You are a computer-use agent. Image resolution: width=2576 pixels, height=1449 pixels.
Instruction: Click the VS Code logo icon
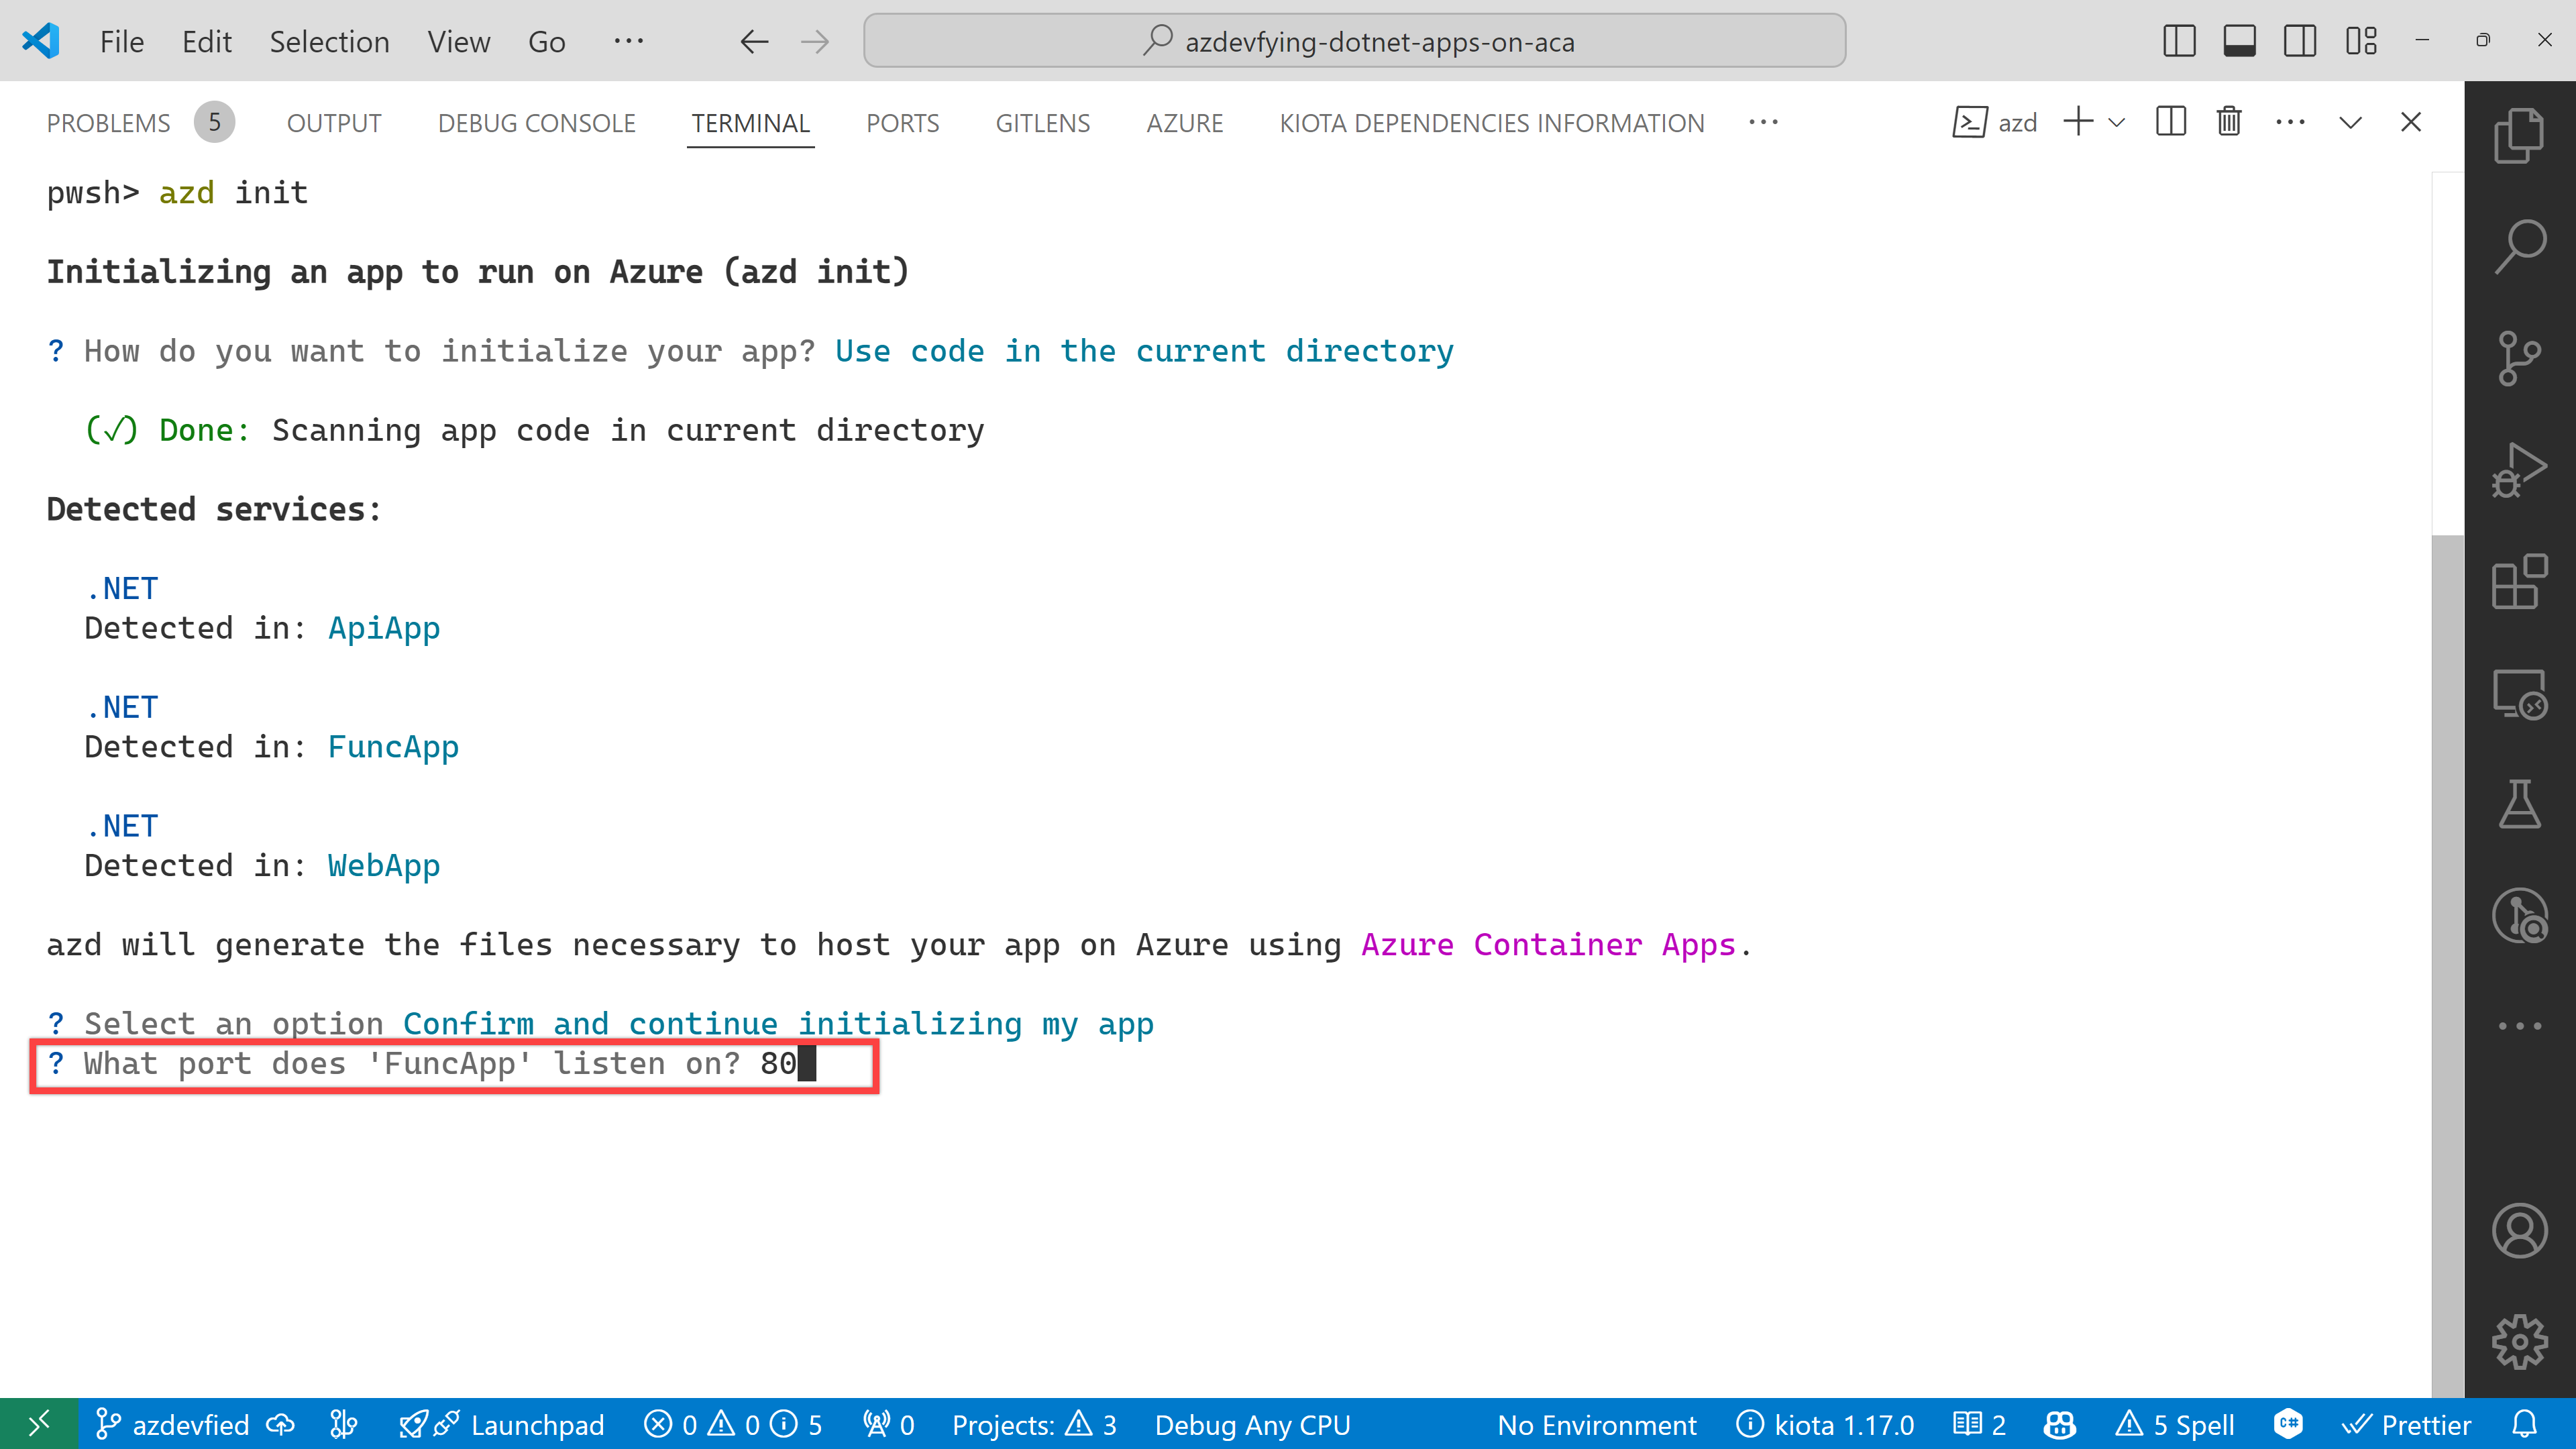coord(41,41)
